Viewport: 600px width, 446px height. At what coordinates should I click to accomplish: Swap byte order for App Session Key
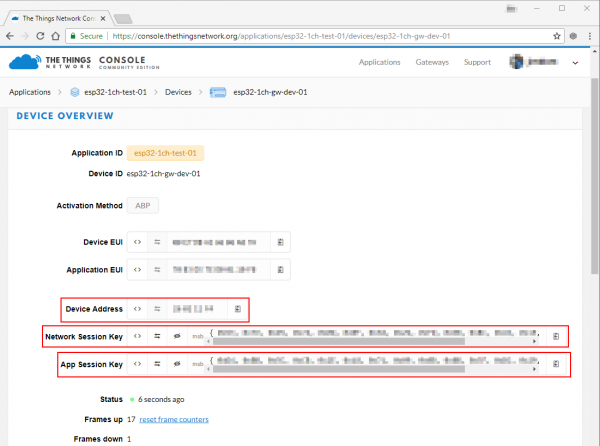(x=157, y=364)
